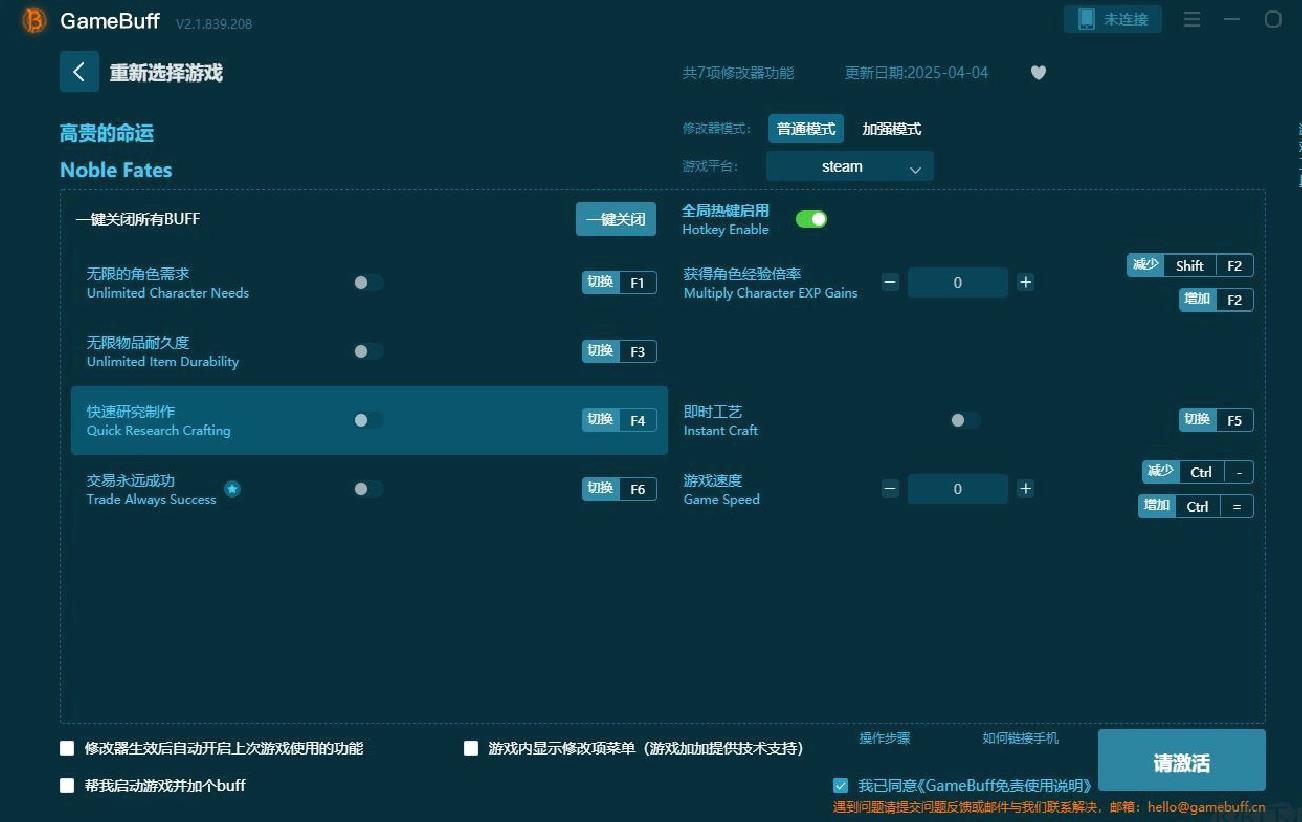Toggle Unlimited Item Durability switch
The height and width of the screenshot is (822, 1302).
pyautogui.click(x=368, y=351)
